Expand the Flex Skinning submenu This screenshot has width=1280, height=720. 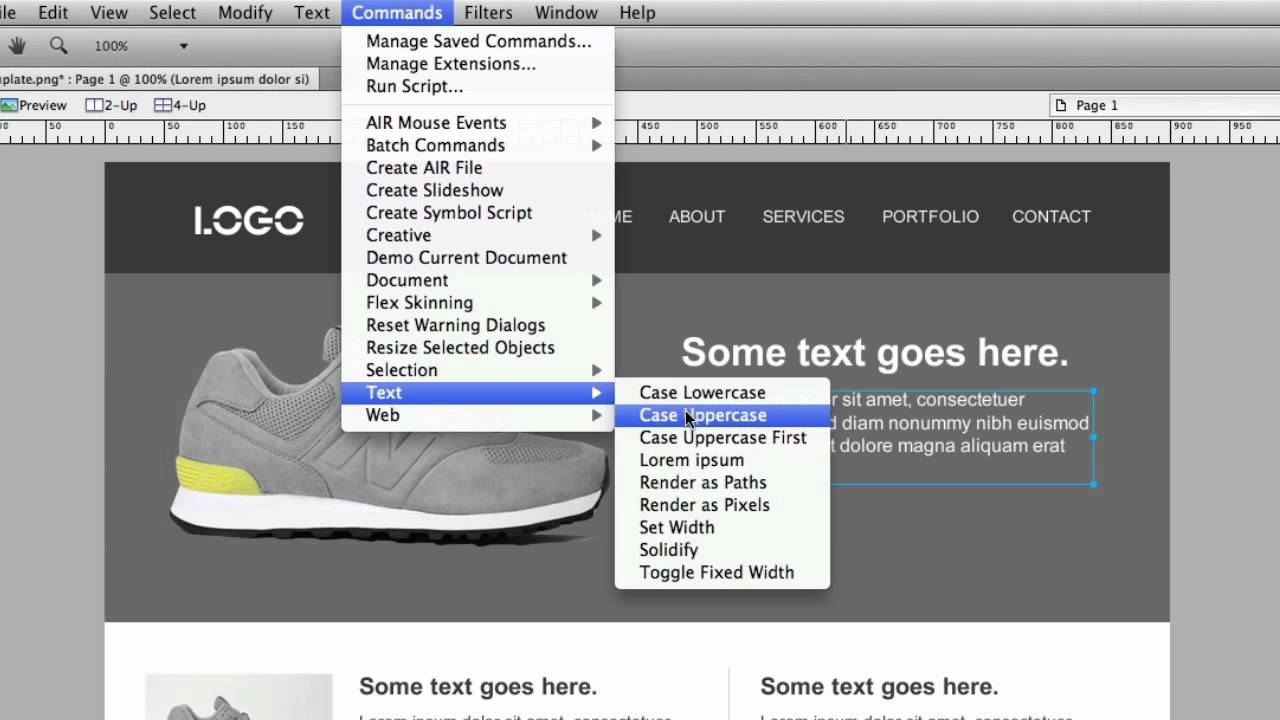478,303
